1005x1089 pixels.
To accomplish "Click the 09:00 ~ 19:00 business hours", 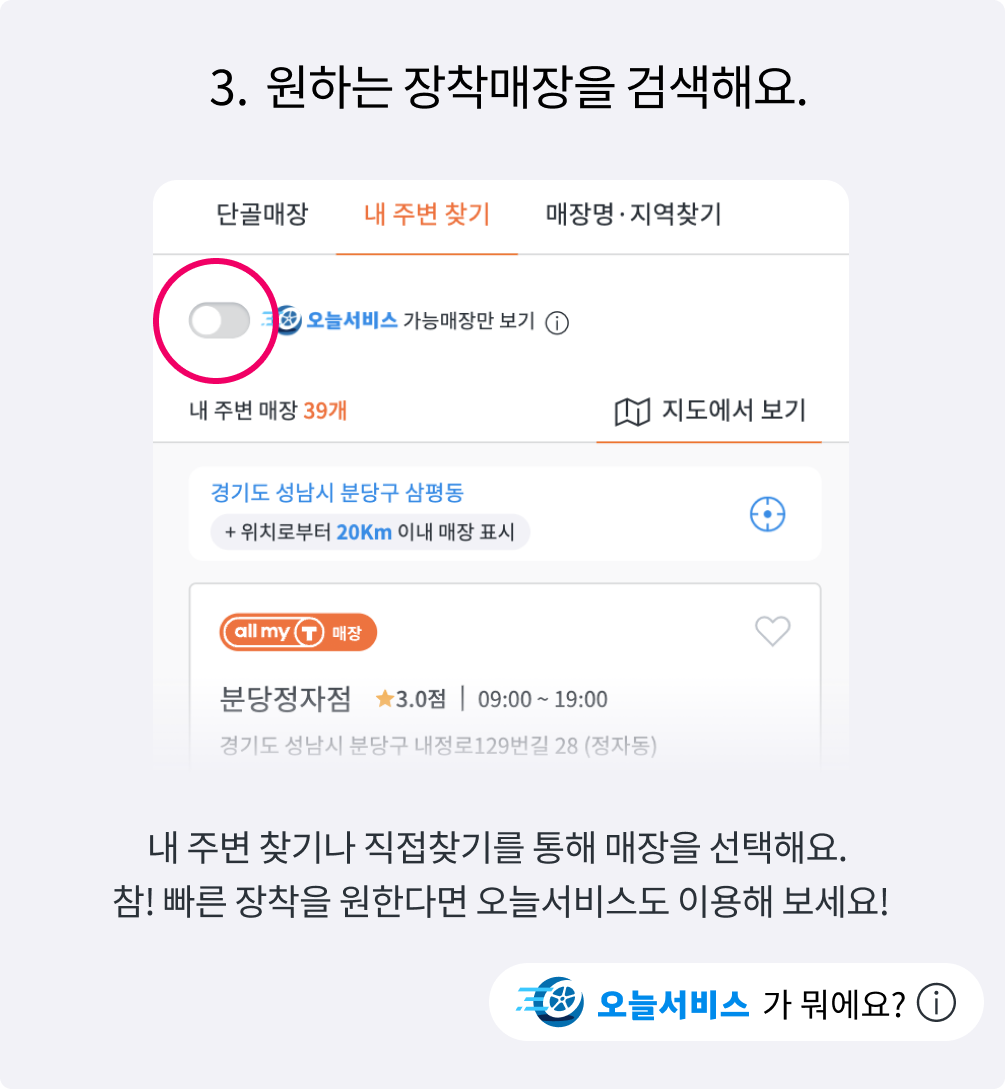I will coord(543,700).
